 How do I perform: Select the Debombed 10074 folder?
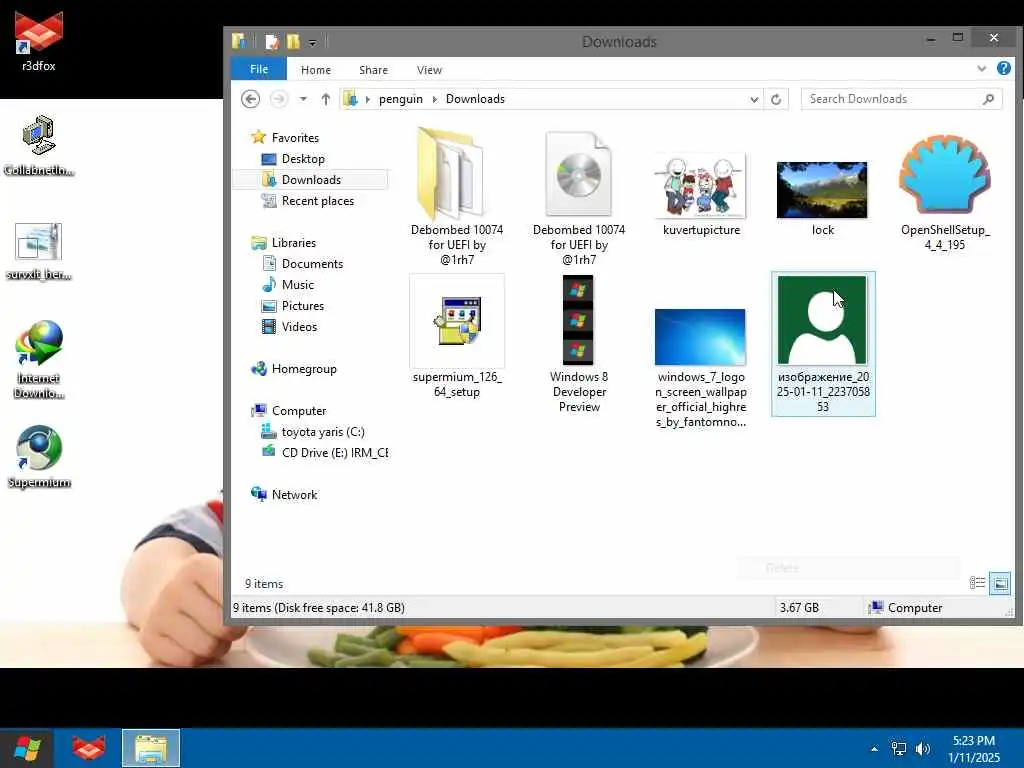point(456,197)
